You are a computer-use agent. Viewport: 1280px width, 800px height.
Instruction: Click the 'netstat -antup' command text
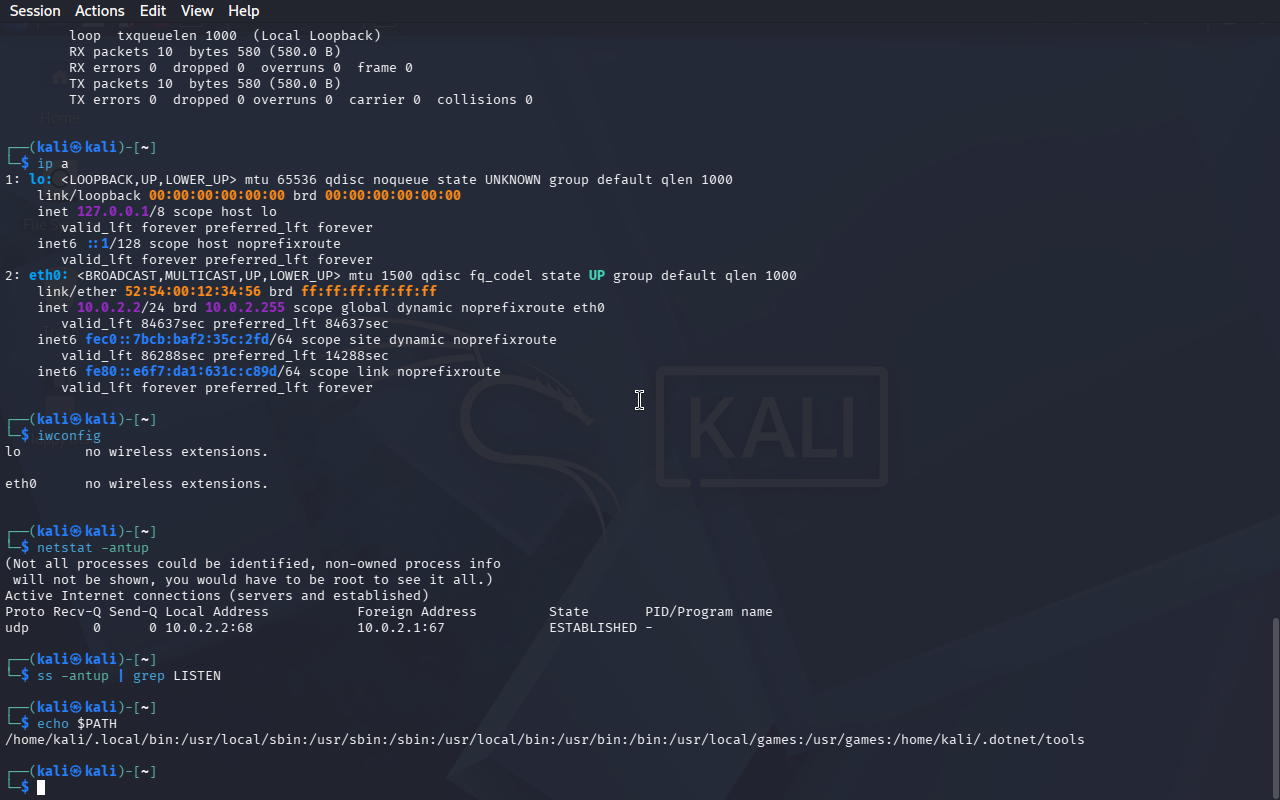coord(93,548)
